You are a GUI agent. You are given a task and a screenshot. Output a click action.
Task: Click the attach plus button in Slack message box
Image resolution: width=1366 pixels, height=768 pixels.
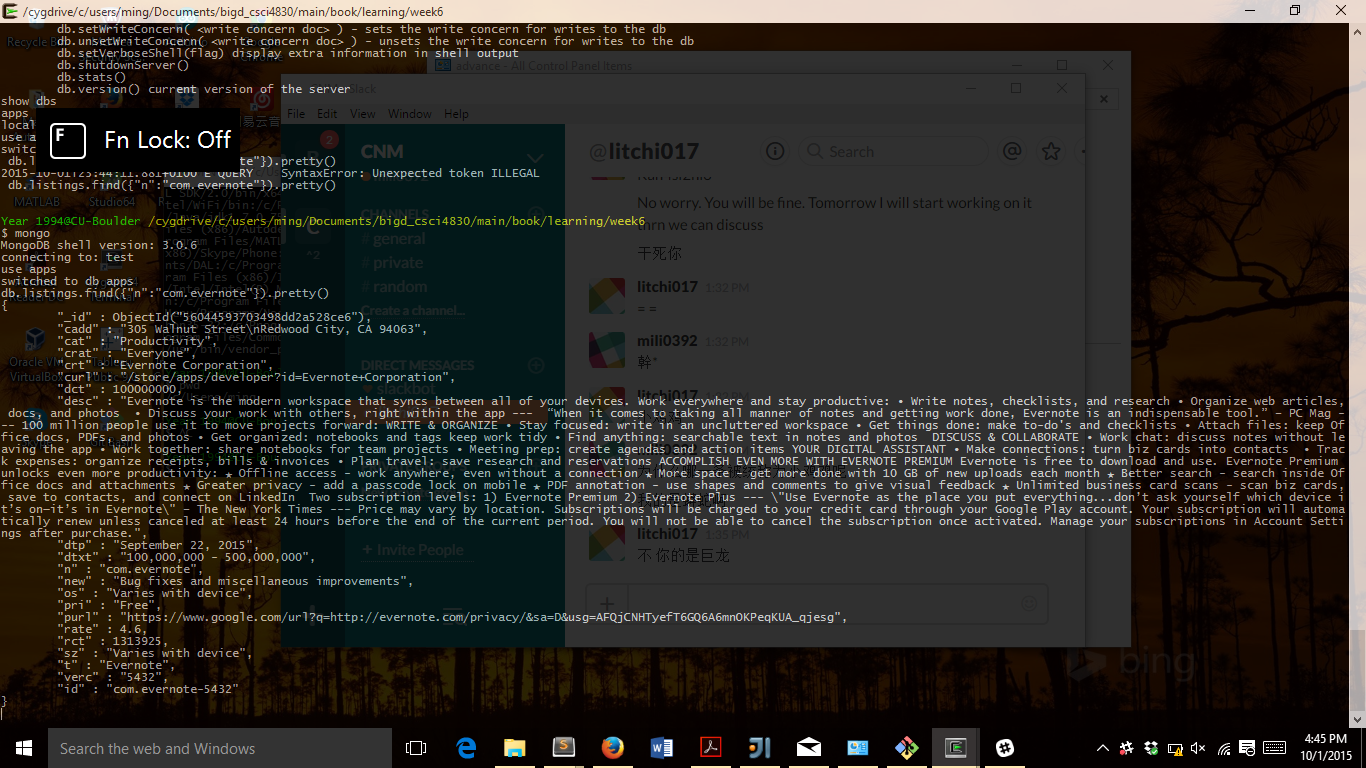tap(606, 603)
